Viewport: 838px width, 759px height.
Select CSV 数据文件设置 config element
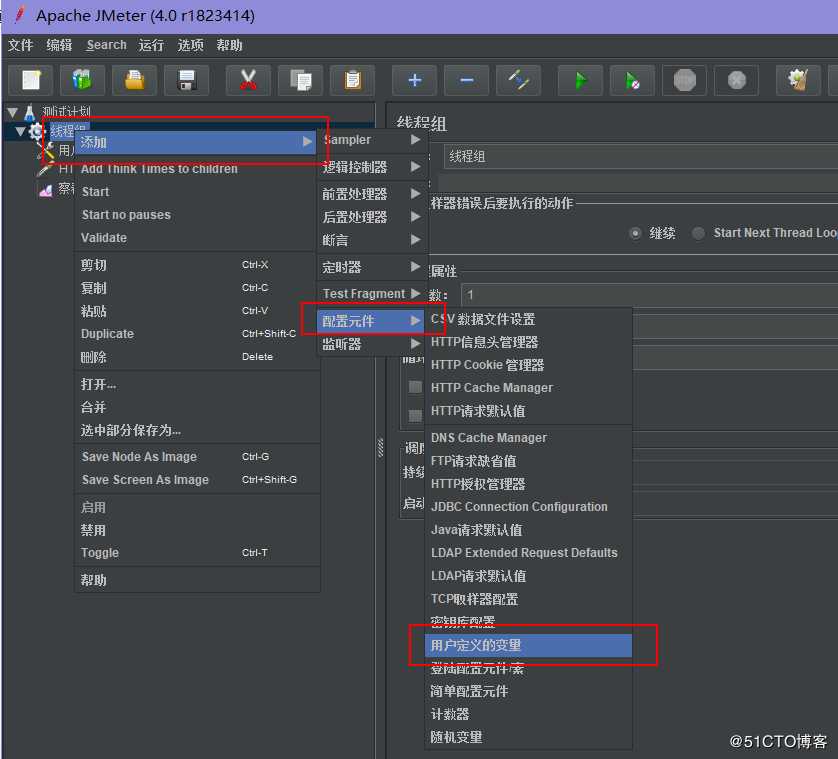coord(529,320)
